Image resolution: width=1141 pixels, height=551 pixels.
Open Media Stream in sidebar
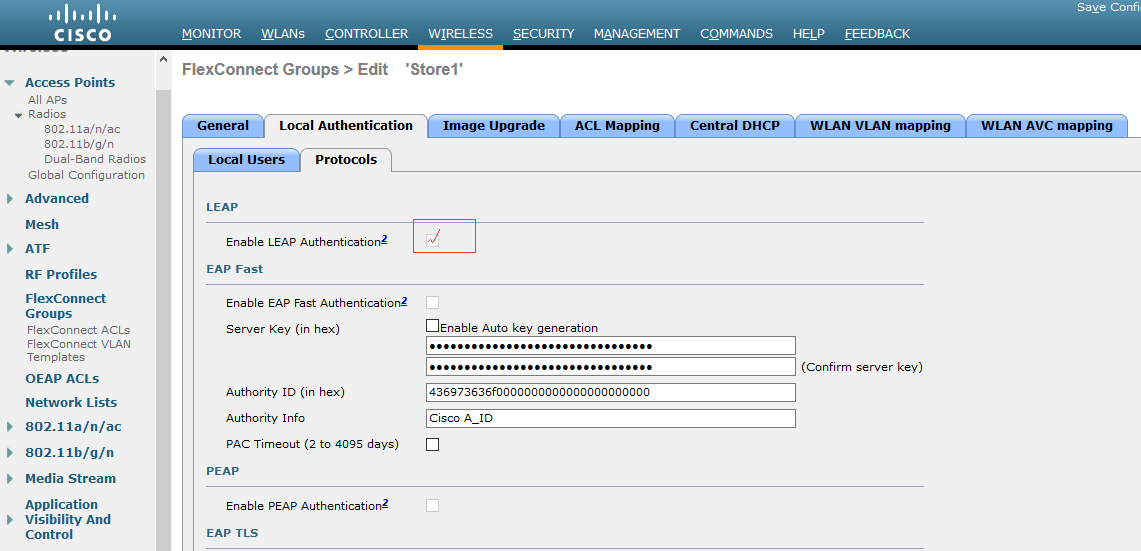click(70, 479)
